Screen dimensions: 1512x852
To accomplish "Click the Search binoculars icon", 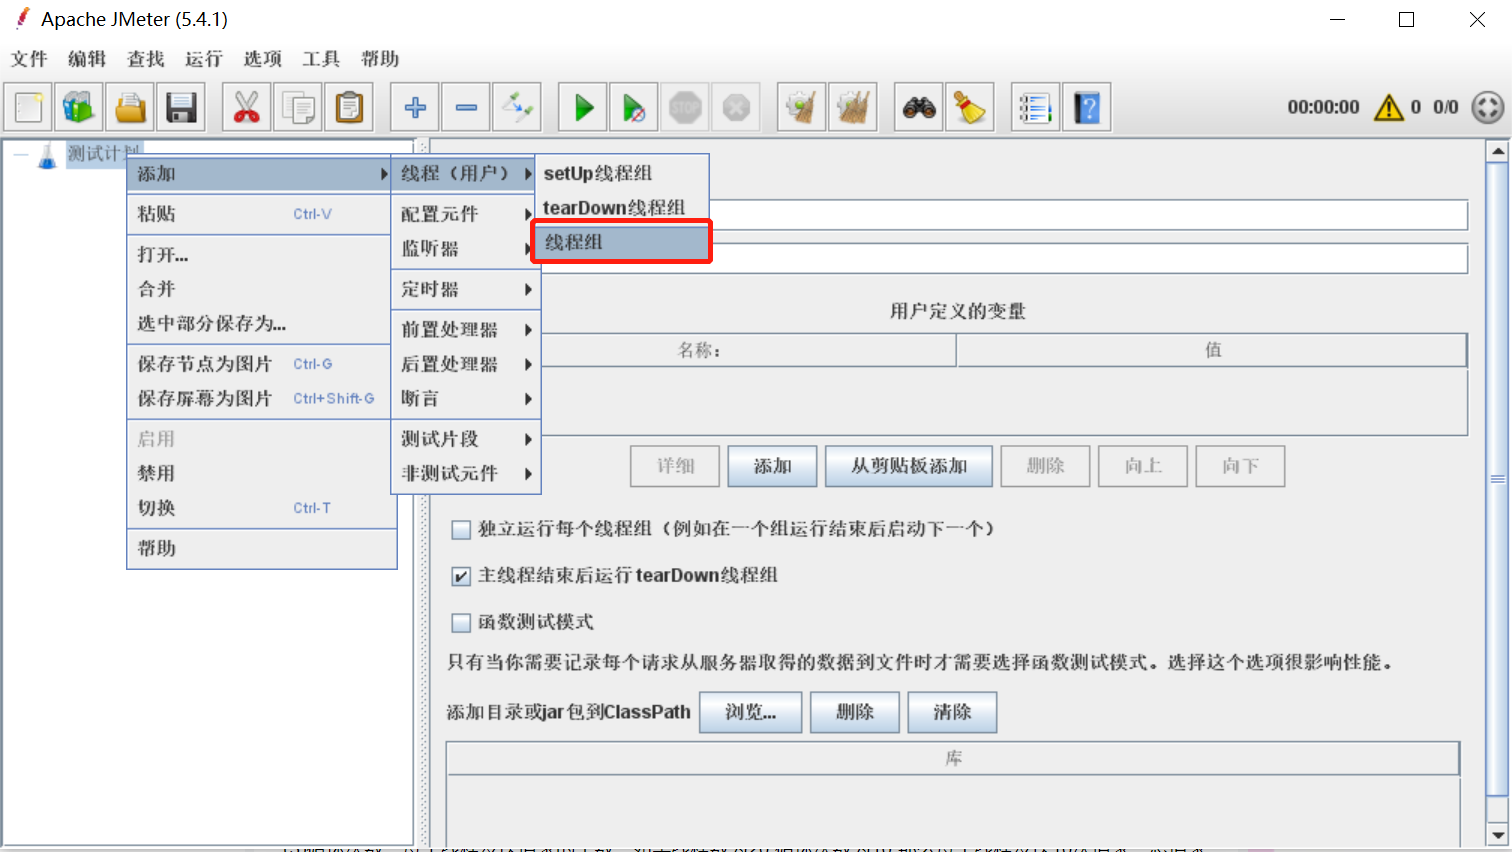I will tap(919, 107).
